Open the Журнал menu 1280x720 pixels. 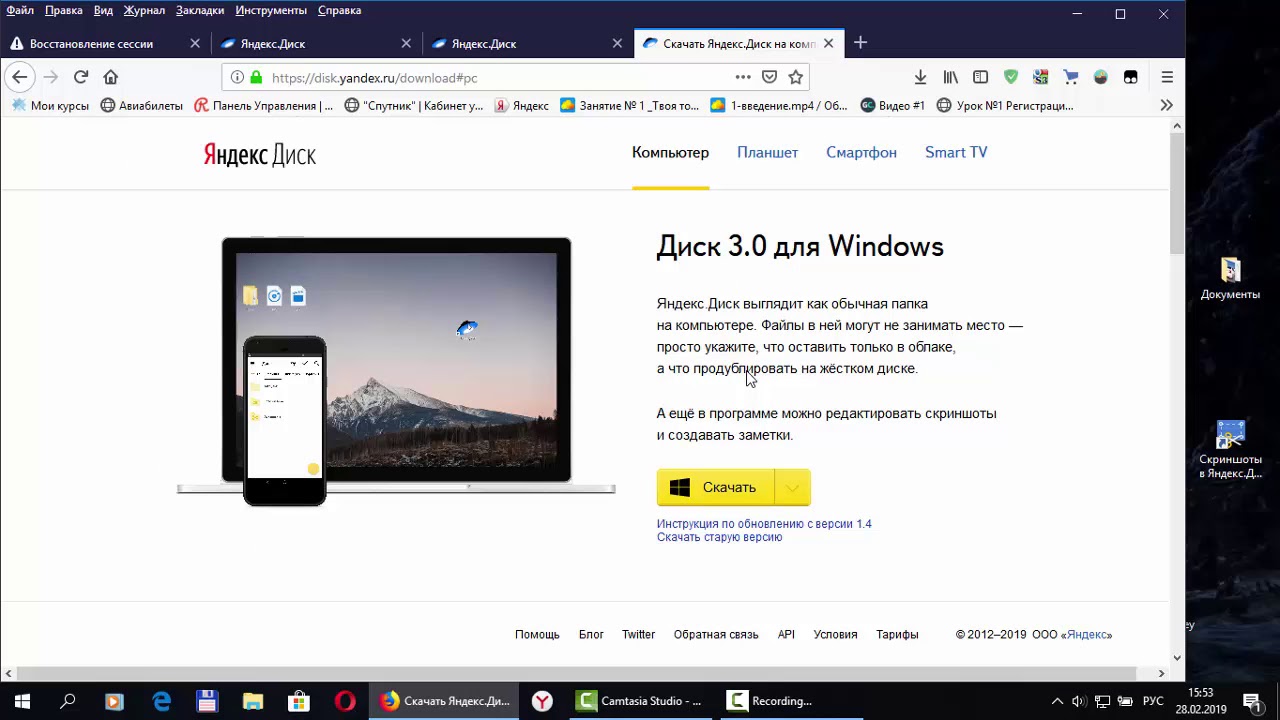pos(144,10)
